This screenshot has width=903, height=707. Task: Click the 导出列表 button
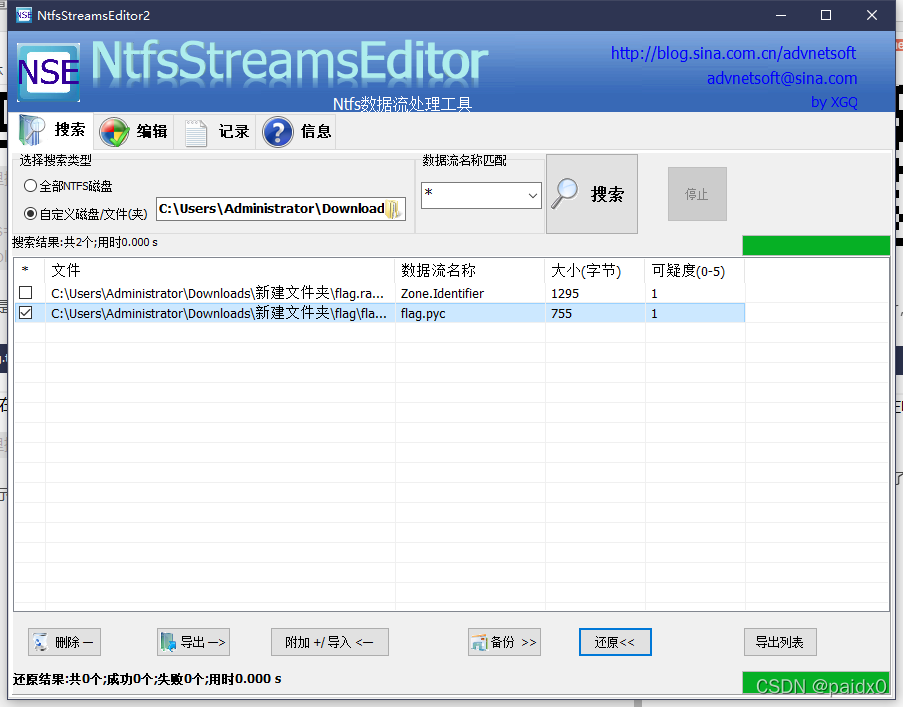pos(780,642)
